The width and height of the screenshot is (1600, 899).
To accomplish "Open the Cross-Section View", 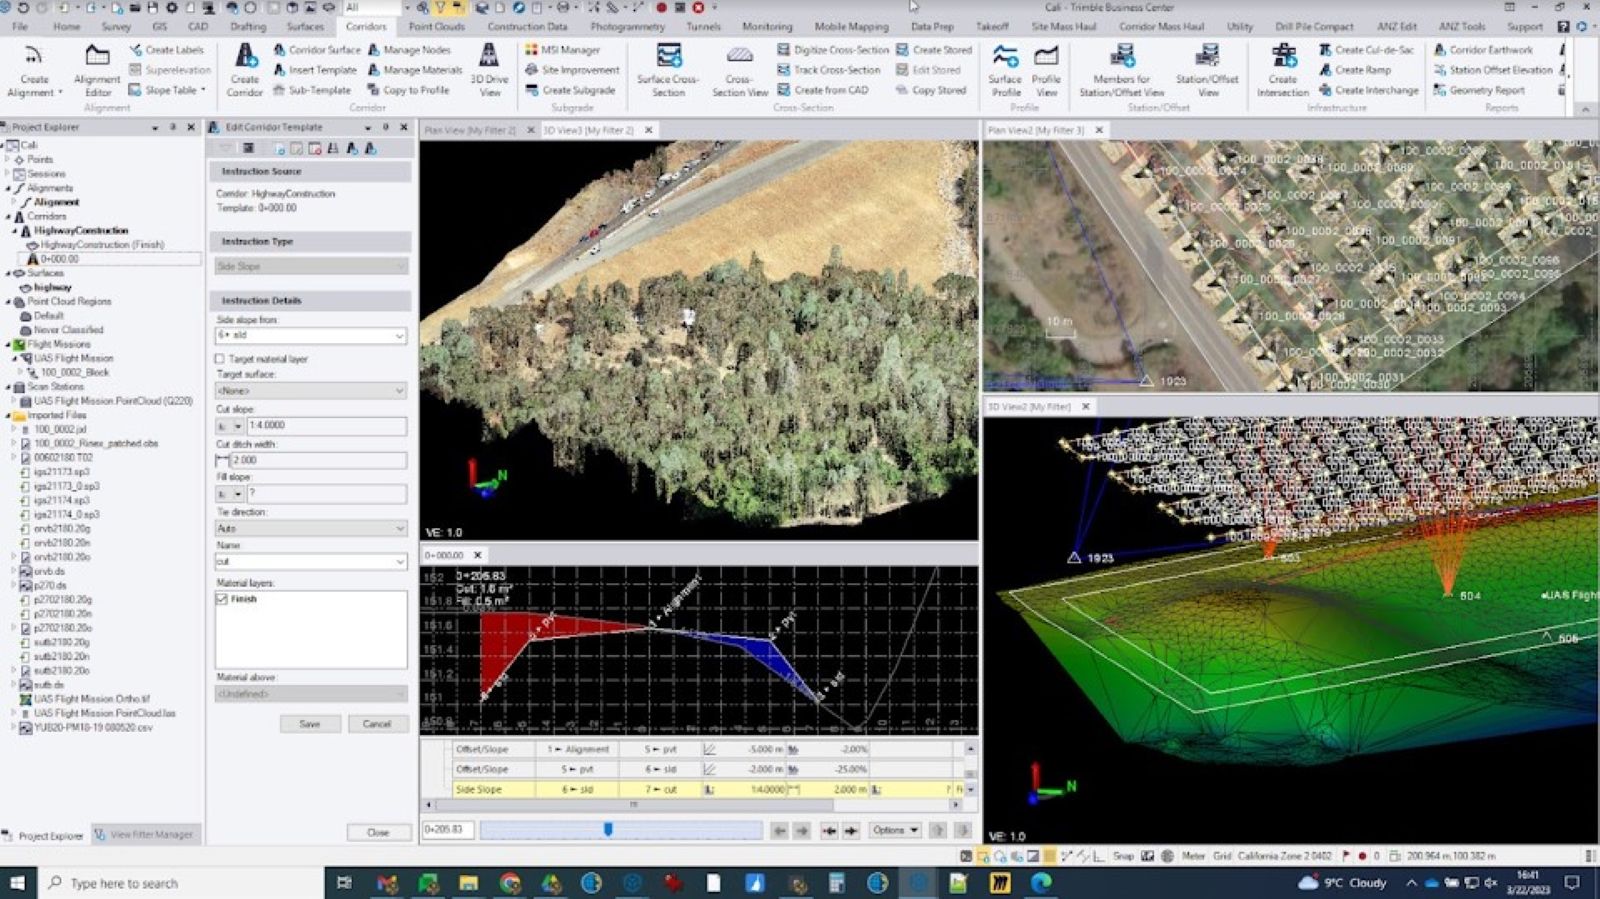I will 740,70.
